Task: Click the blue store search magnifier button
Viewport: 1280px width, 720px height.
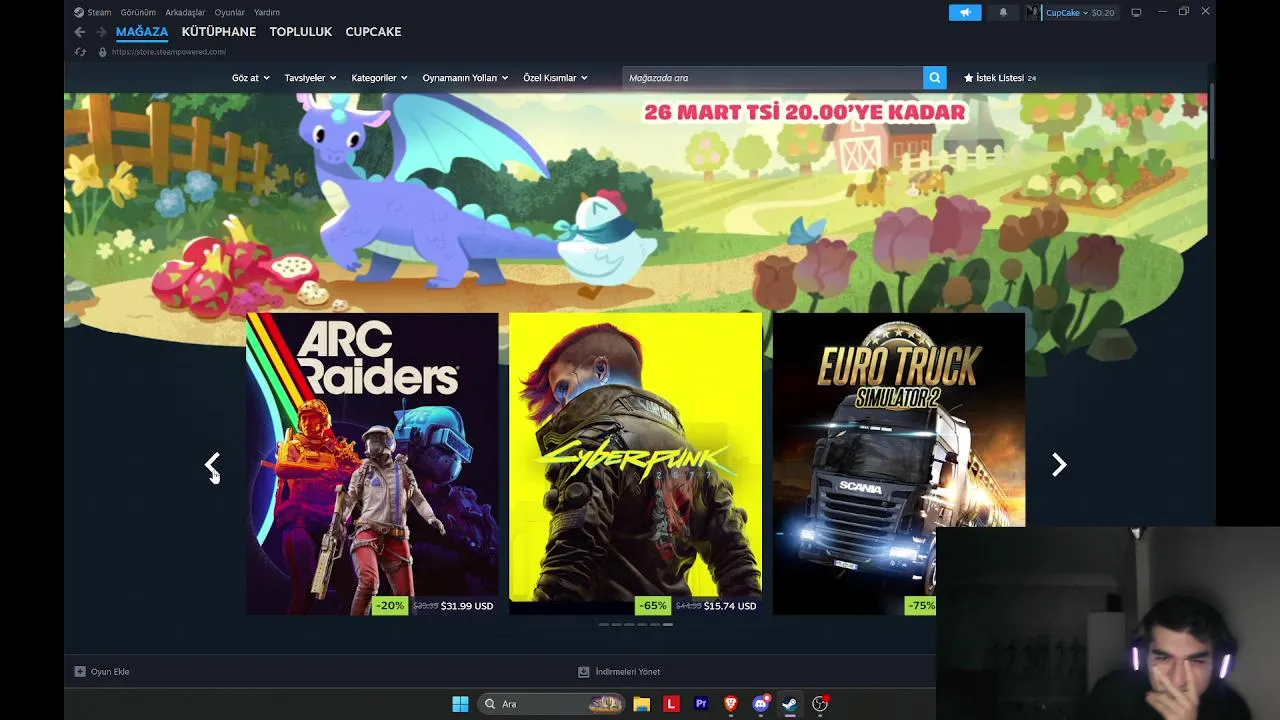Action: click(x=935, y=78)
